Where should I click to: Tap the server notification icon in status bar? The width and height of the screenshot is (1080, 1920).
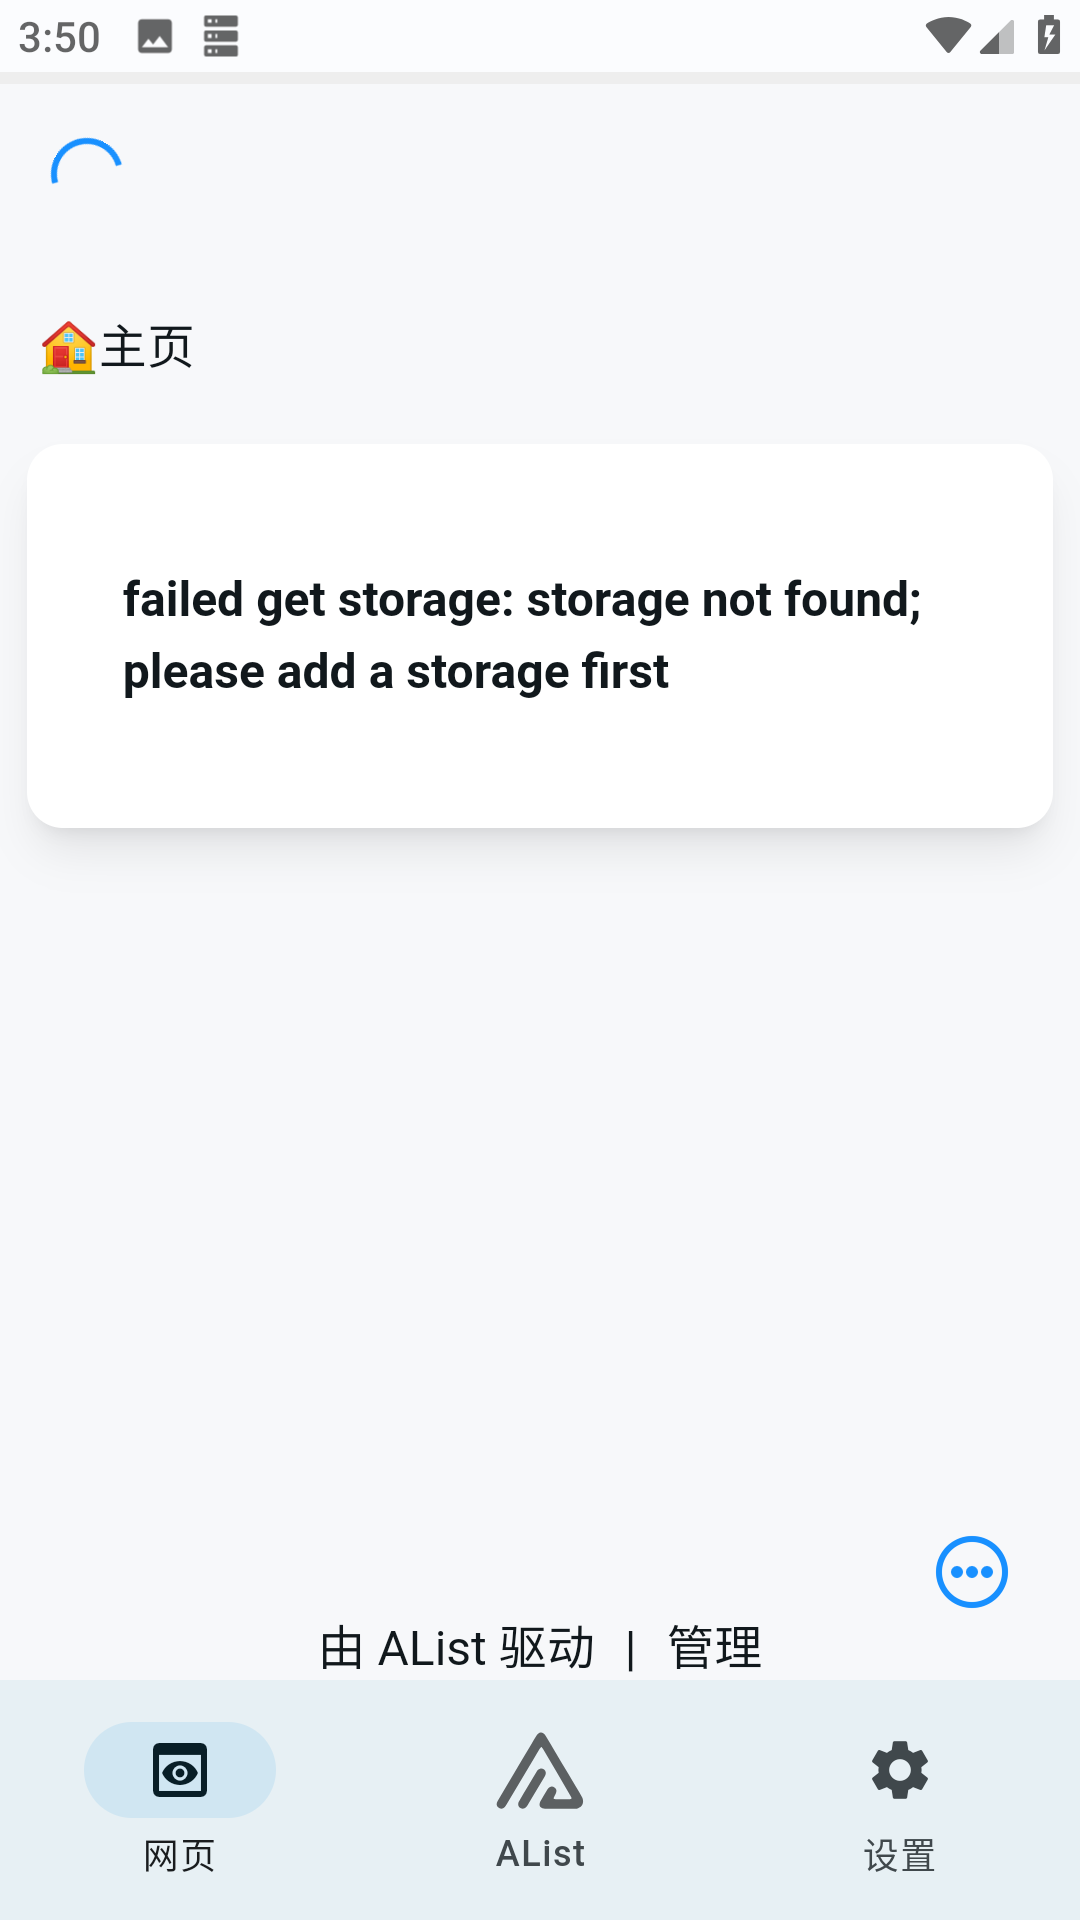pos(221,36)
